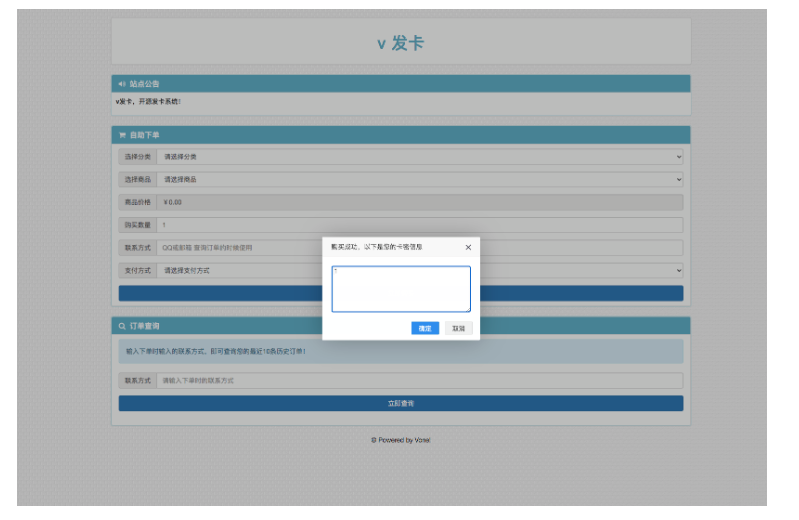This screenshot has width=799, height=520.
Task: Click the speaker icon beside 站点公告
Action: coord(122,84)
